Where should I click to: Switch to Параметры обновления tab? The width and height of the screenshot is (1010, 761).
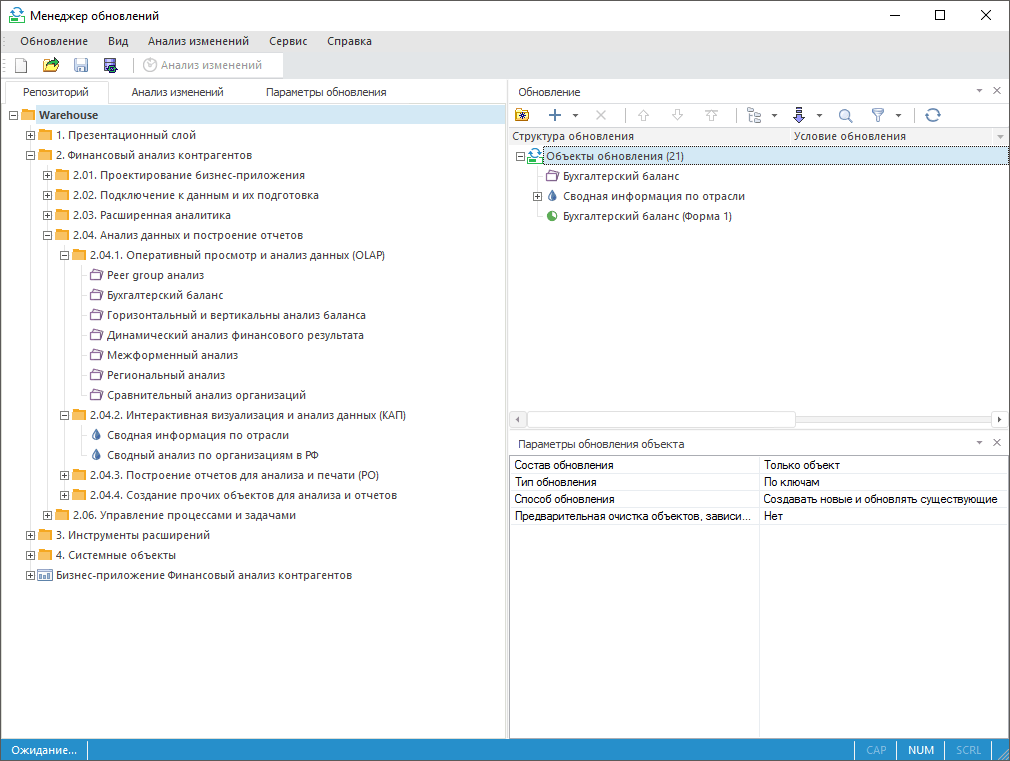click(x=326, y=92)
